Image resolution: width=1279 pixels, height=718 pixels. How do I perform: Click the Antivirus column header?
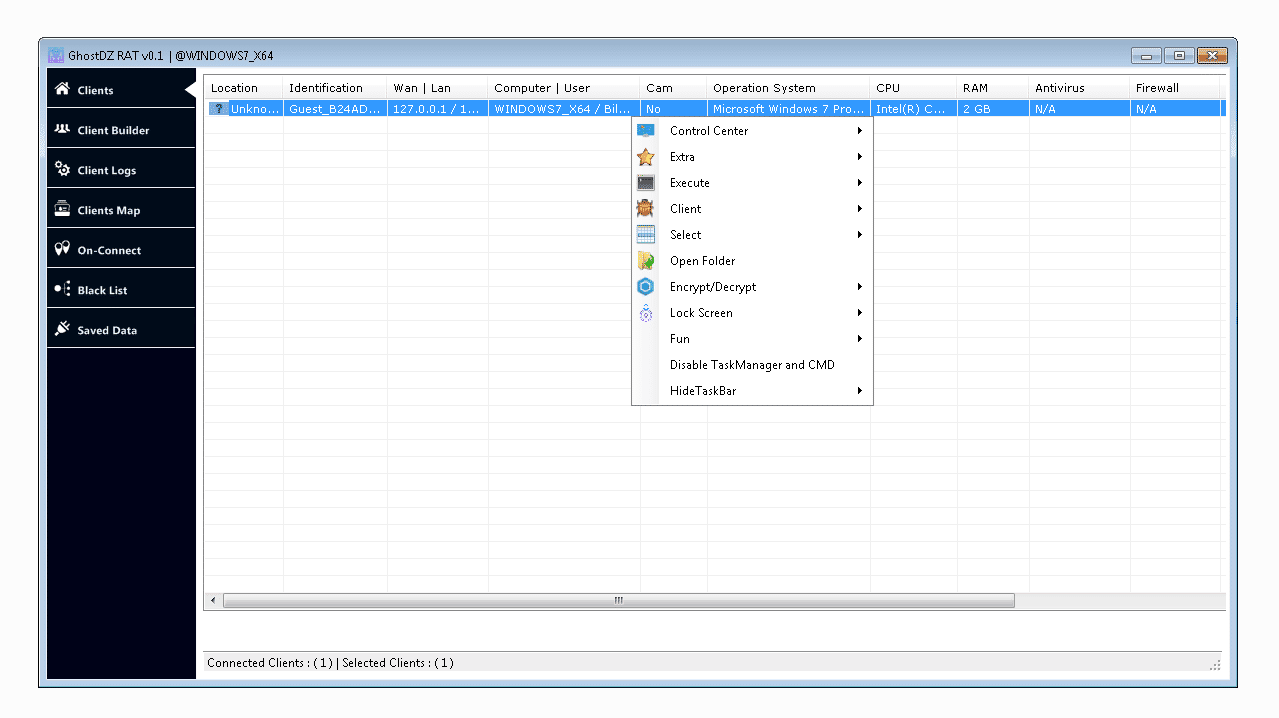click(1059, 88)
